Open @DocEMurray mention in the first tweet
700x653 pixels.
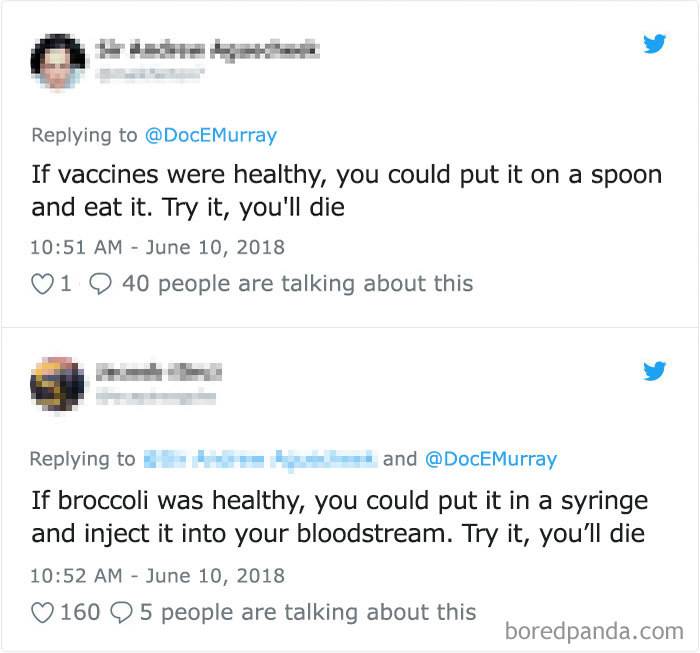pyautogui.click(x=211, y=135)
